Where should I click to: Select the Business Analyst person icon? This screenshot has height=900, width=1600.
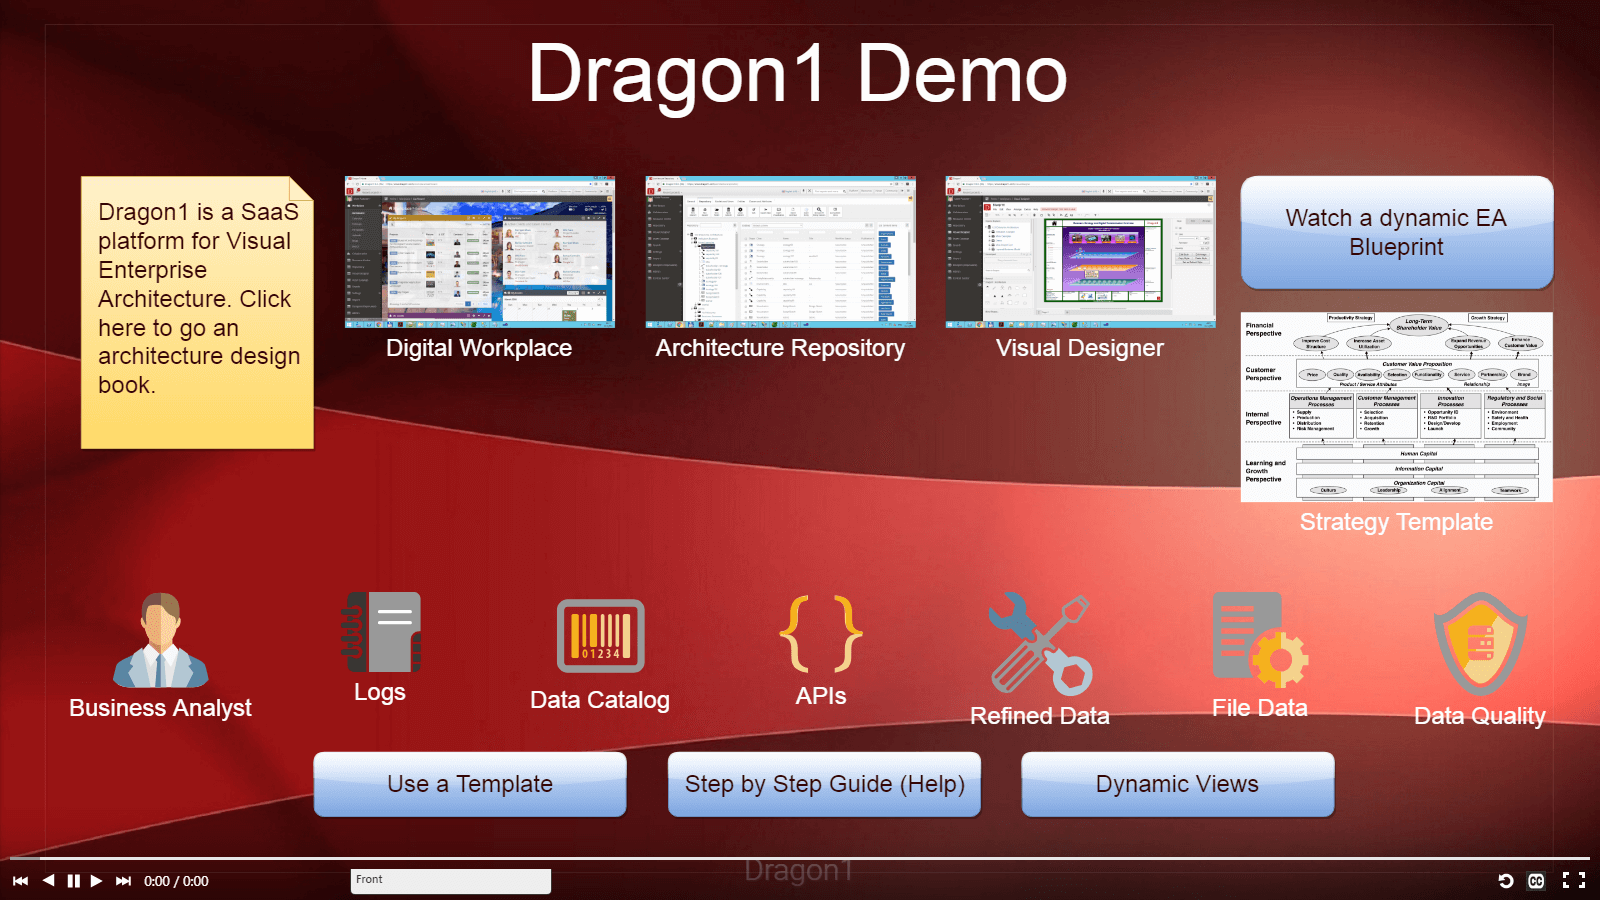click(x=160, y=640)
